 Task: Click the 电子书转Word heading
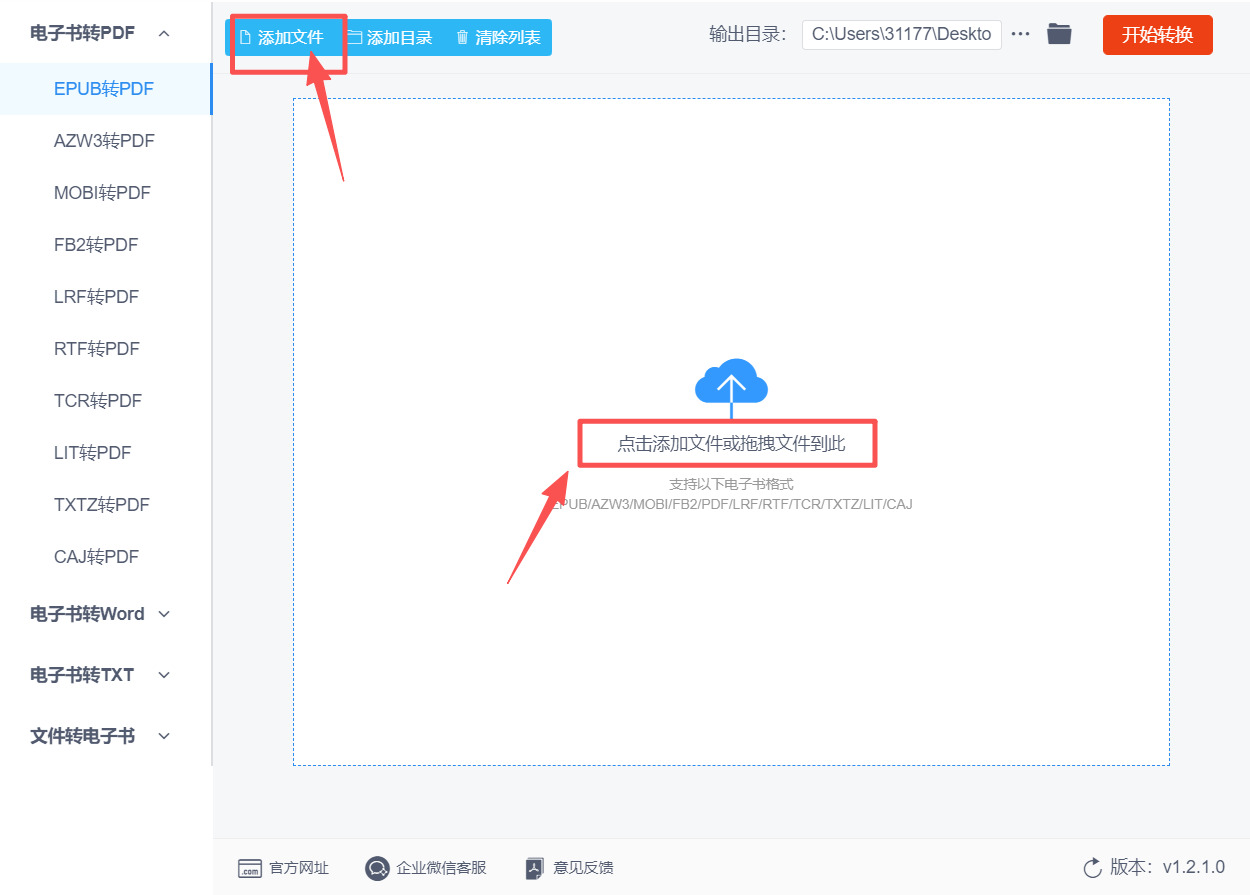point(87,614)
